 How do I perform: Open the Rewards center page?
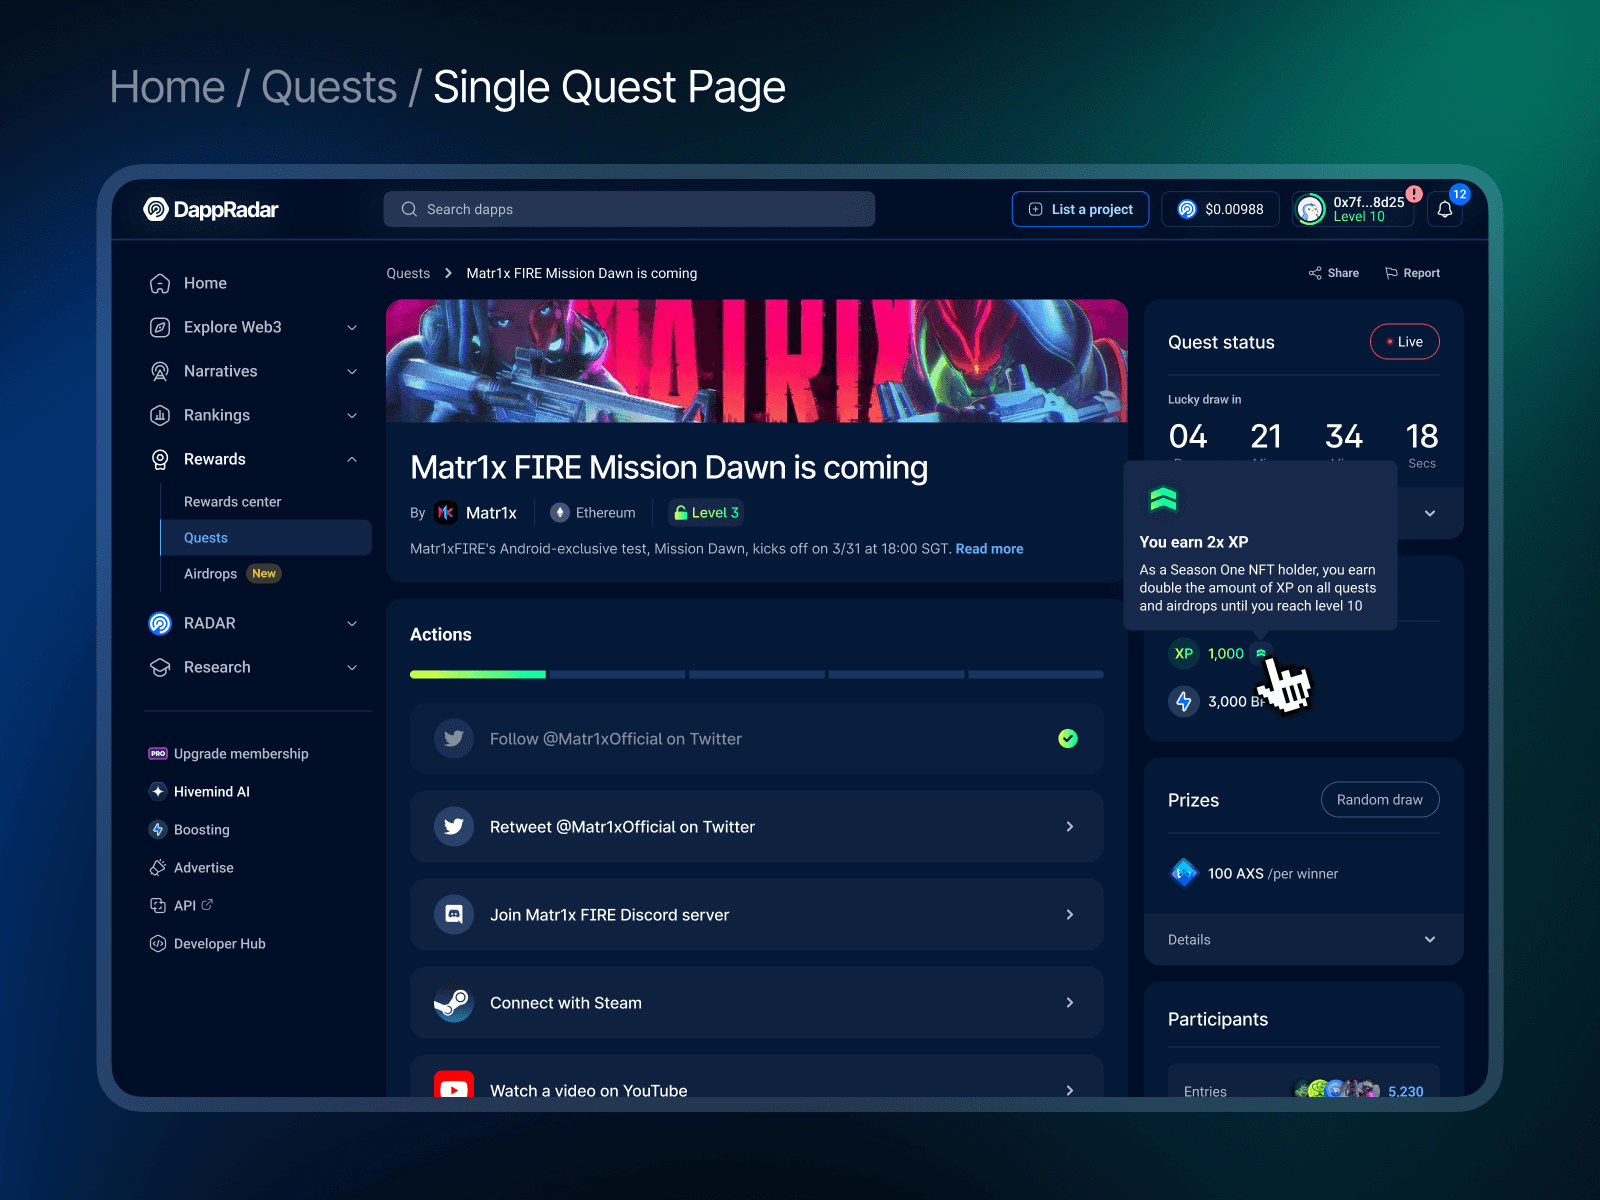[232, 501]
